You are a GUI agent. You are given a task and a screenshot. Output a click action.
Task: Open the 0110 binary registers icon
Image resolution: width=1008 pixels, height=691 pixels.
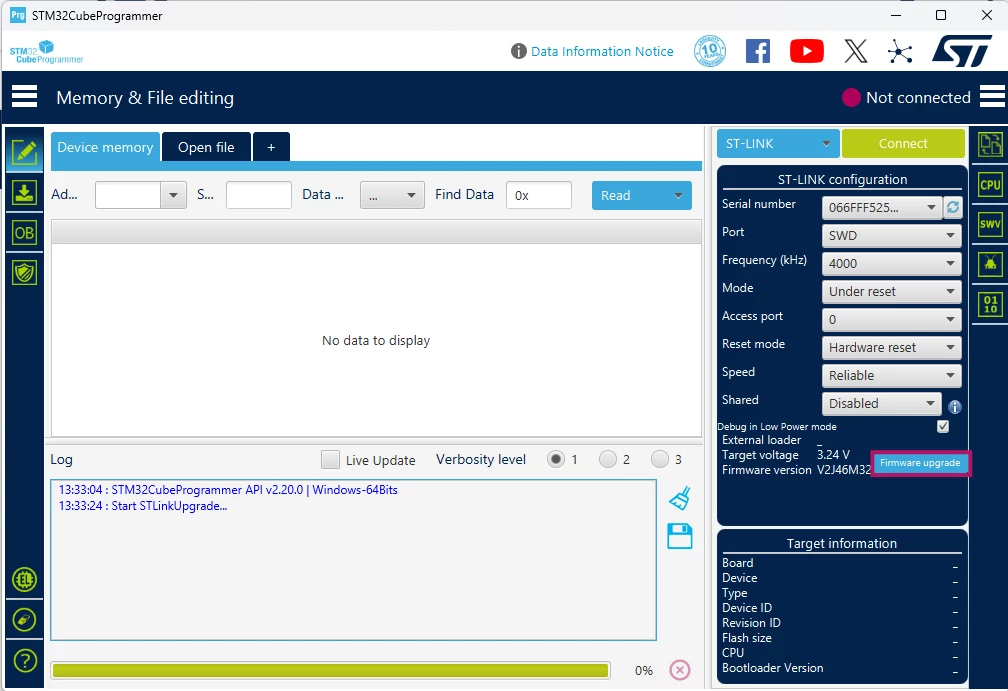[990, 304]
